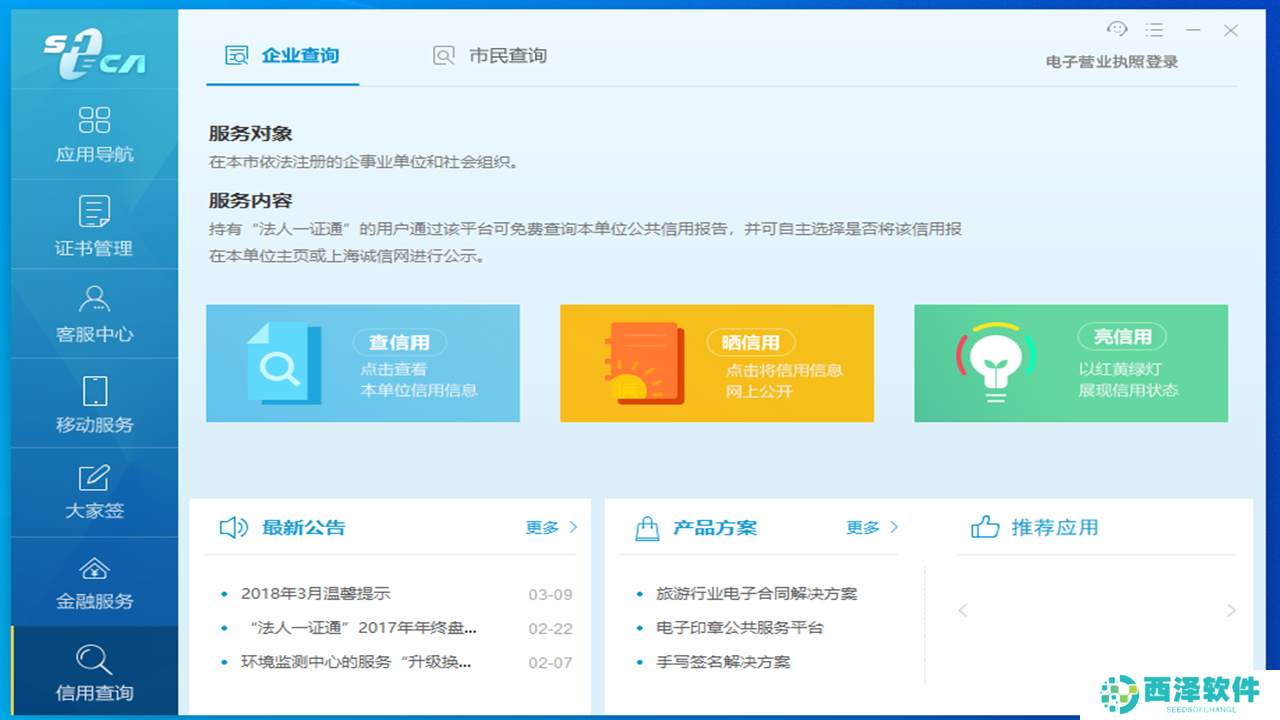Image resolution: width=1280 pixels, height=720 pixels.
Task: Switch to the 市民查询 tab
Action: (x=490, y=56)
